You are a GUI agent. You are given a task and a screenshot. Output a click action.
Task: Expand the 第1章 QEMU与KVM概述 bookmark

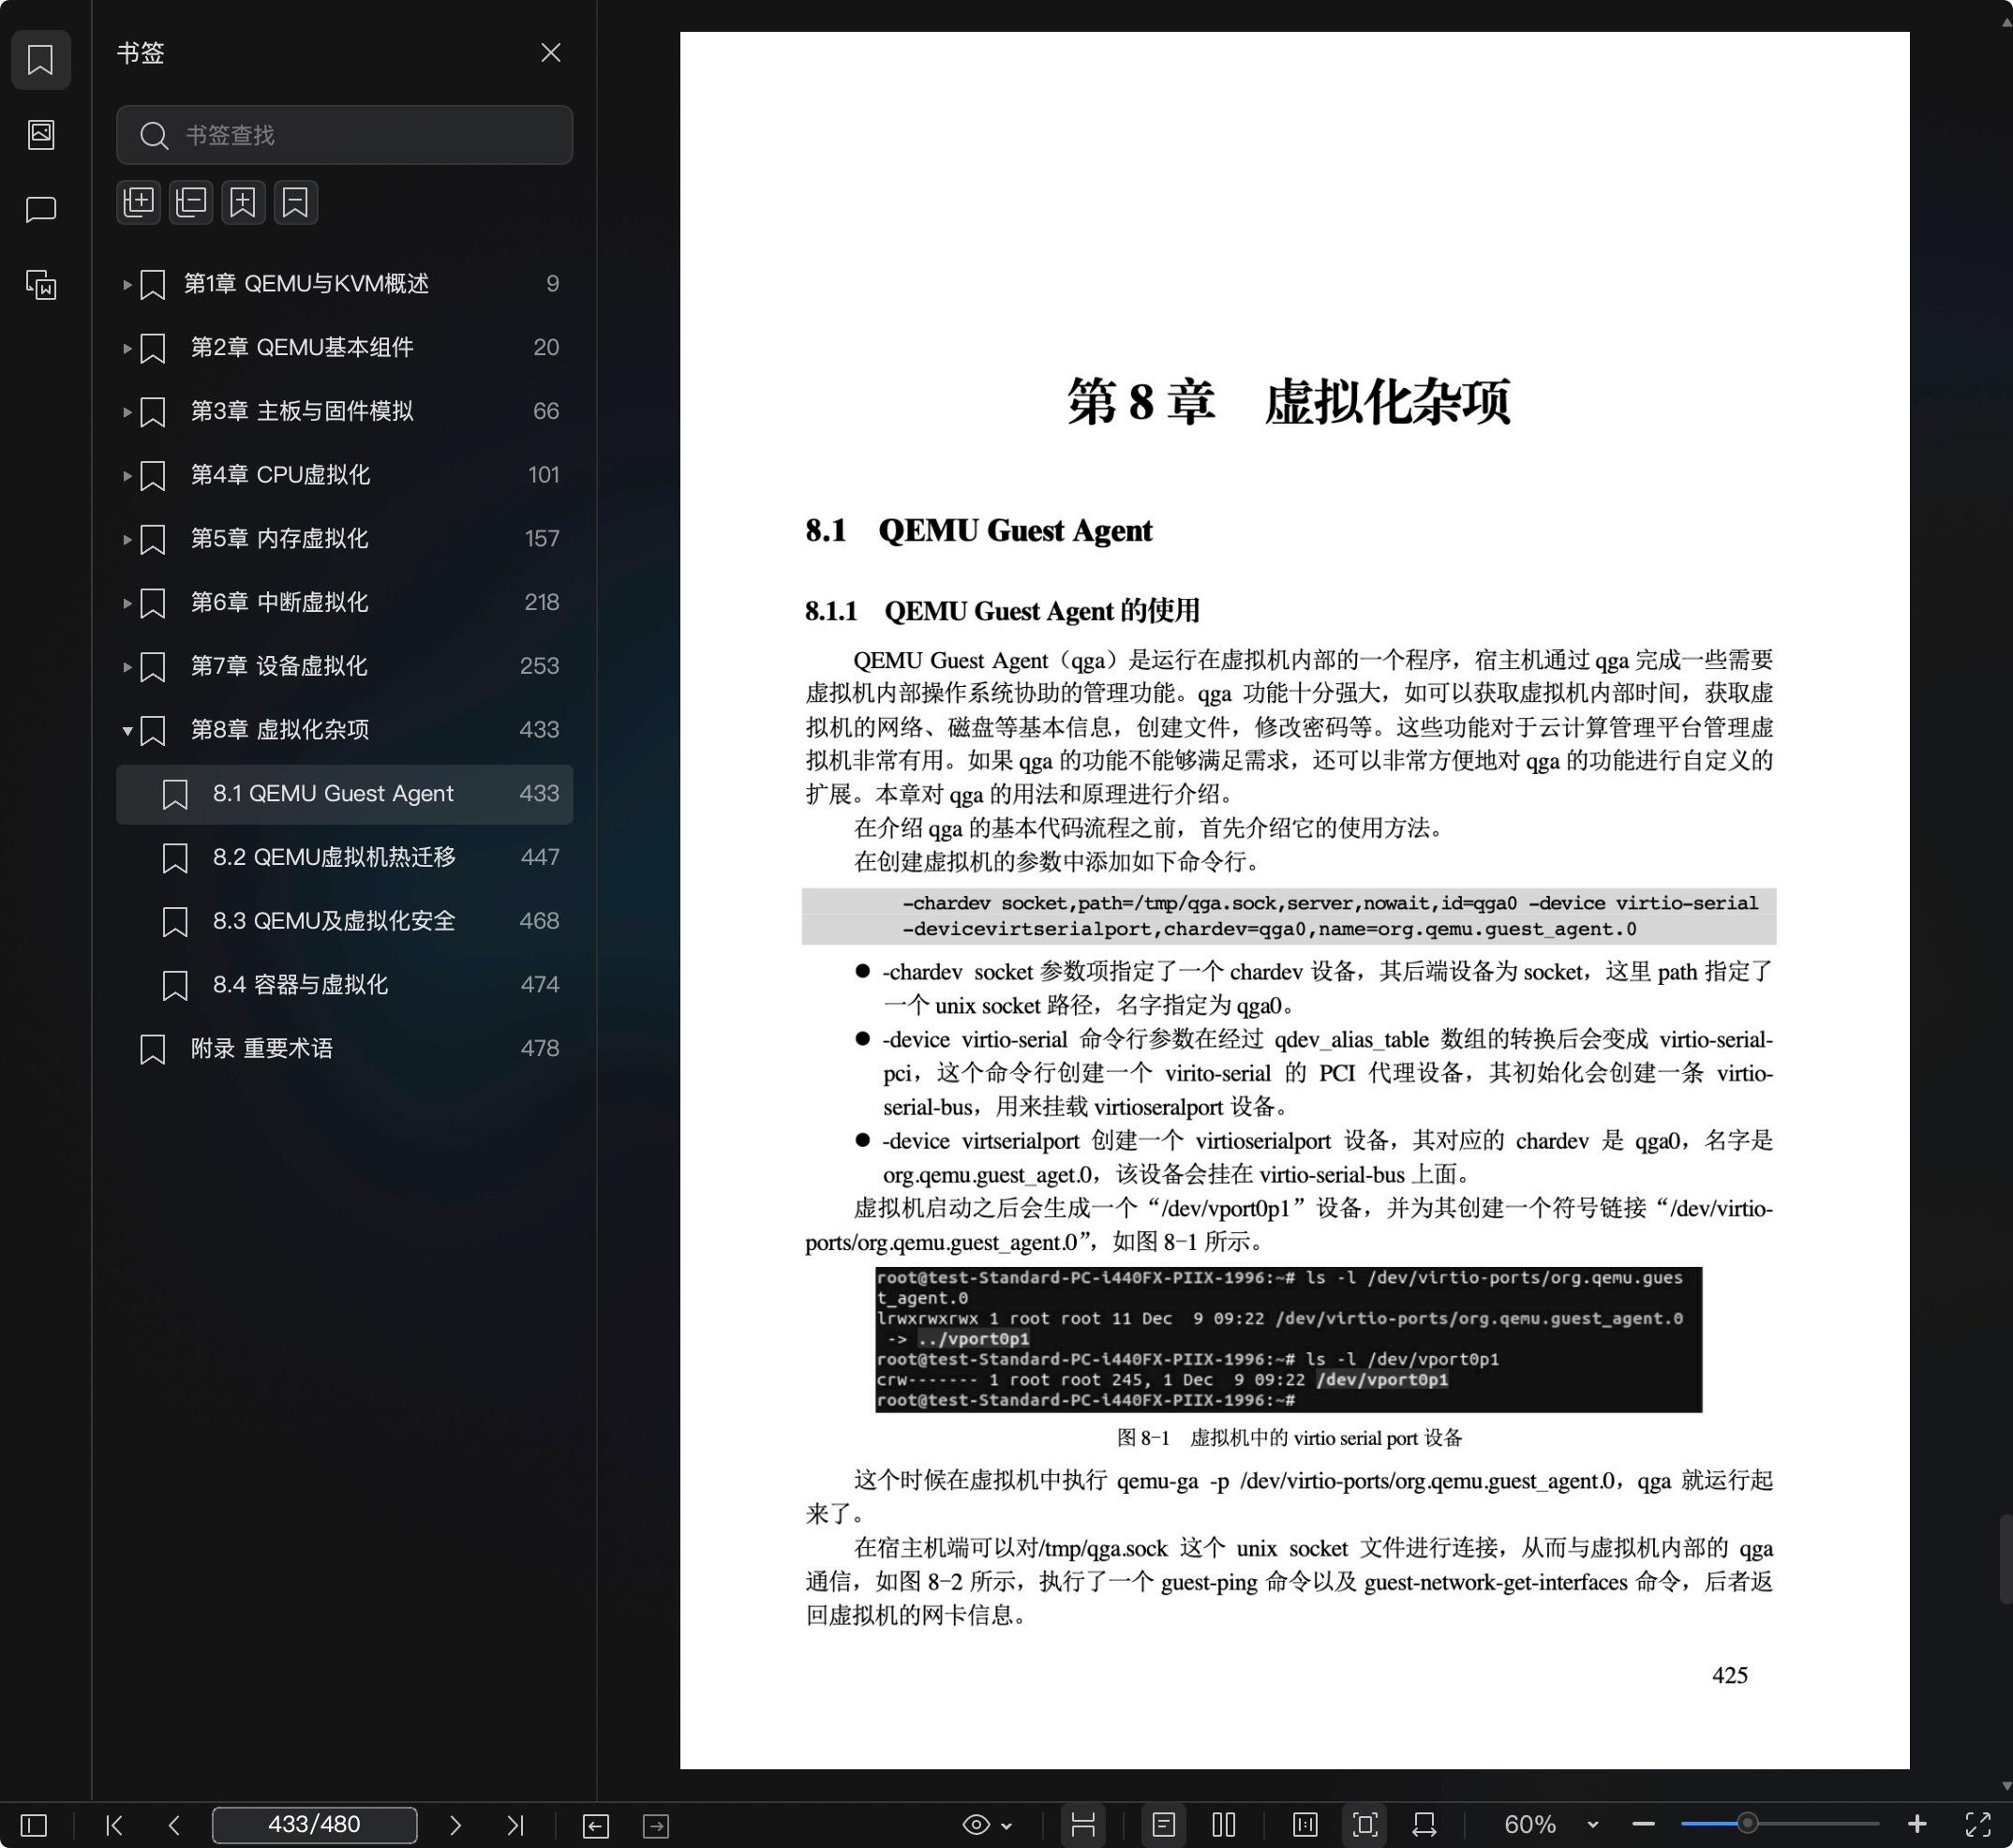click(127, 285)
